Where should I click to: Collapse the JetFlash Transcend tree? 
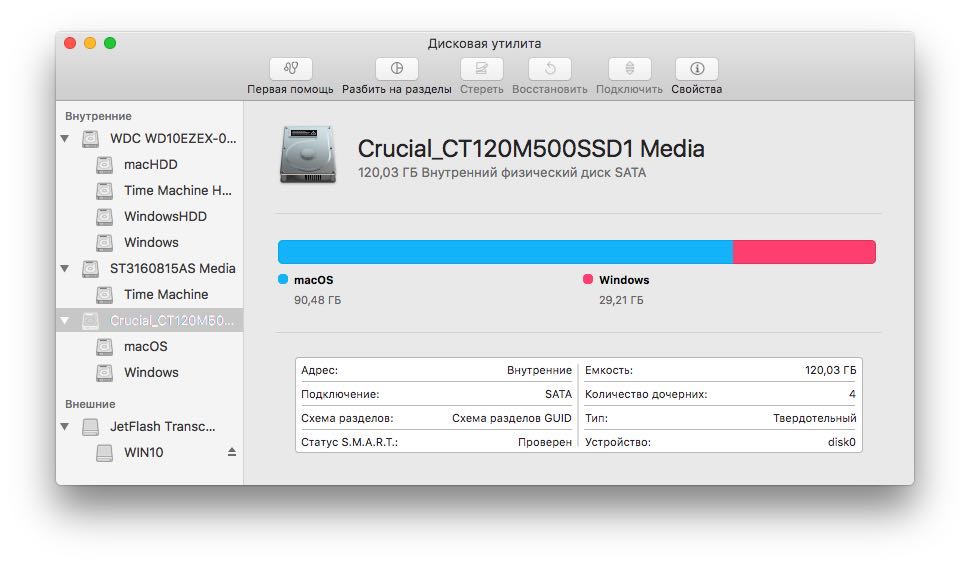[x=64, y=426]
